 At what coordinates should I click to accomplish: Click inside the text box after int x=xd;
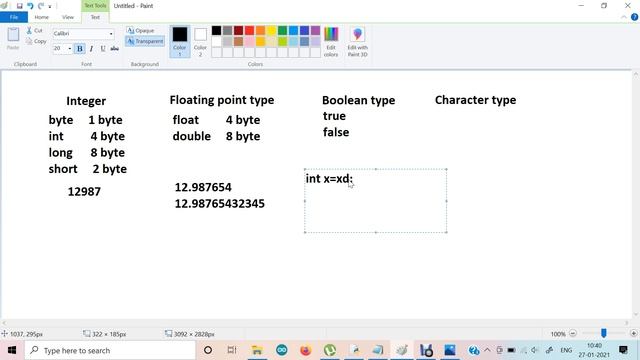point(376,201)
